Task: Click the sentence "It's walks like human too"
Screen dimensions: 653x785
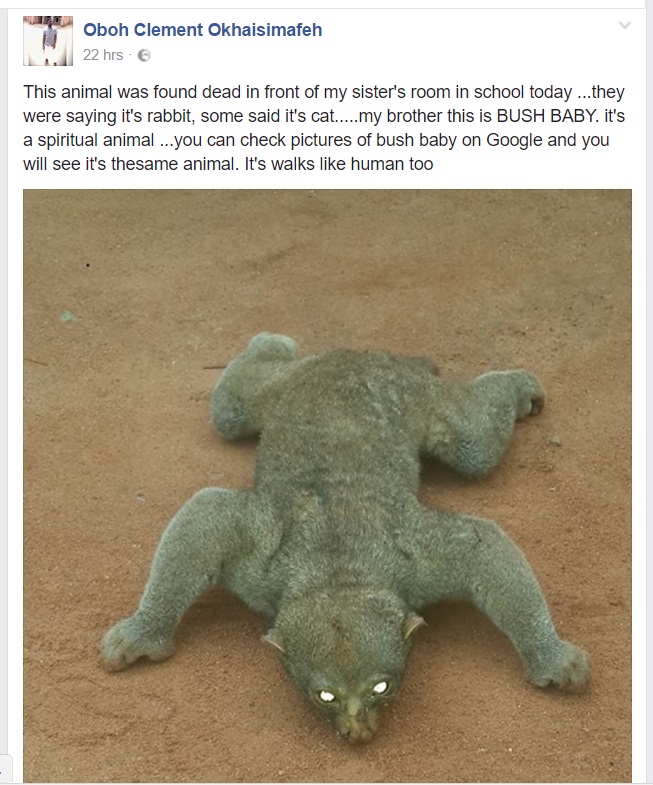Action: 339,164
